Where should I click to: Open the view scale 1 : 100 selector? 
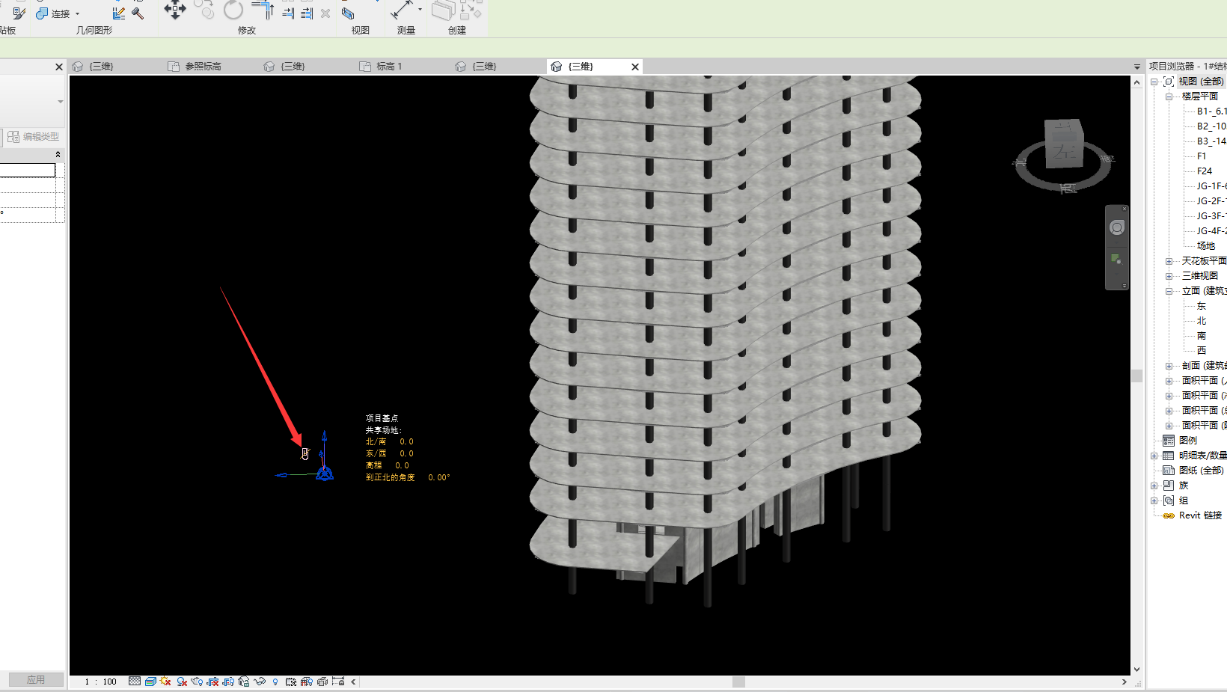tap(100, 681)
